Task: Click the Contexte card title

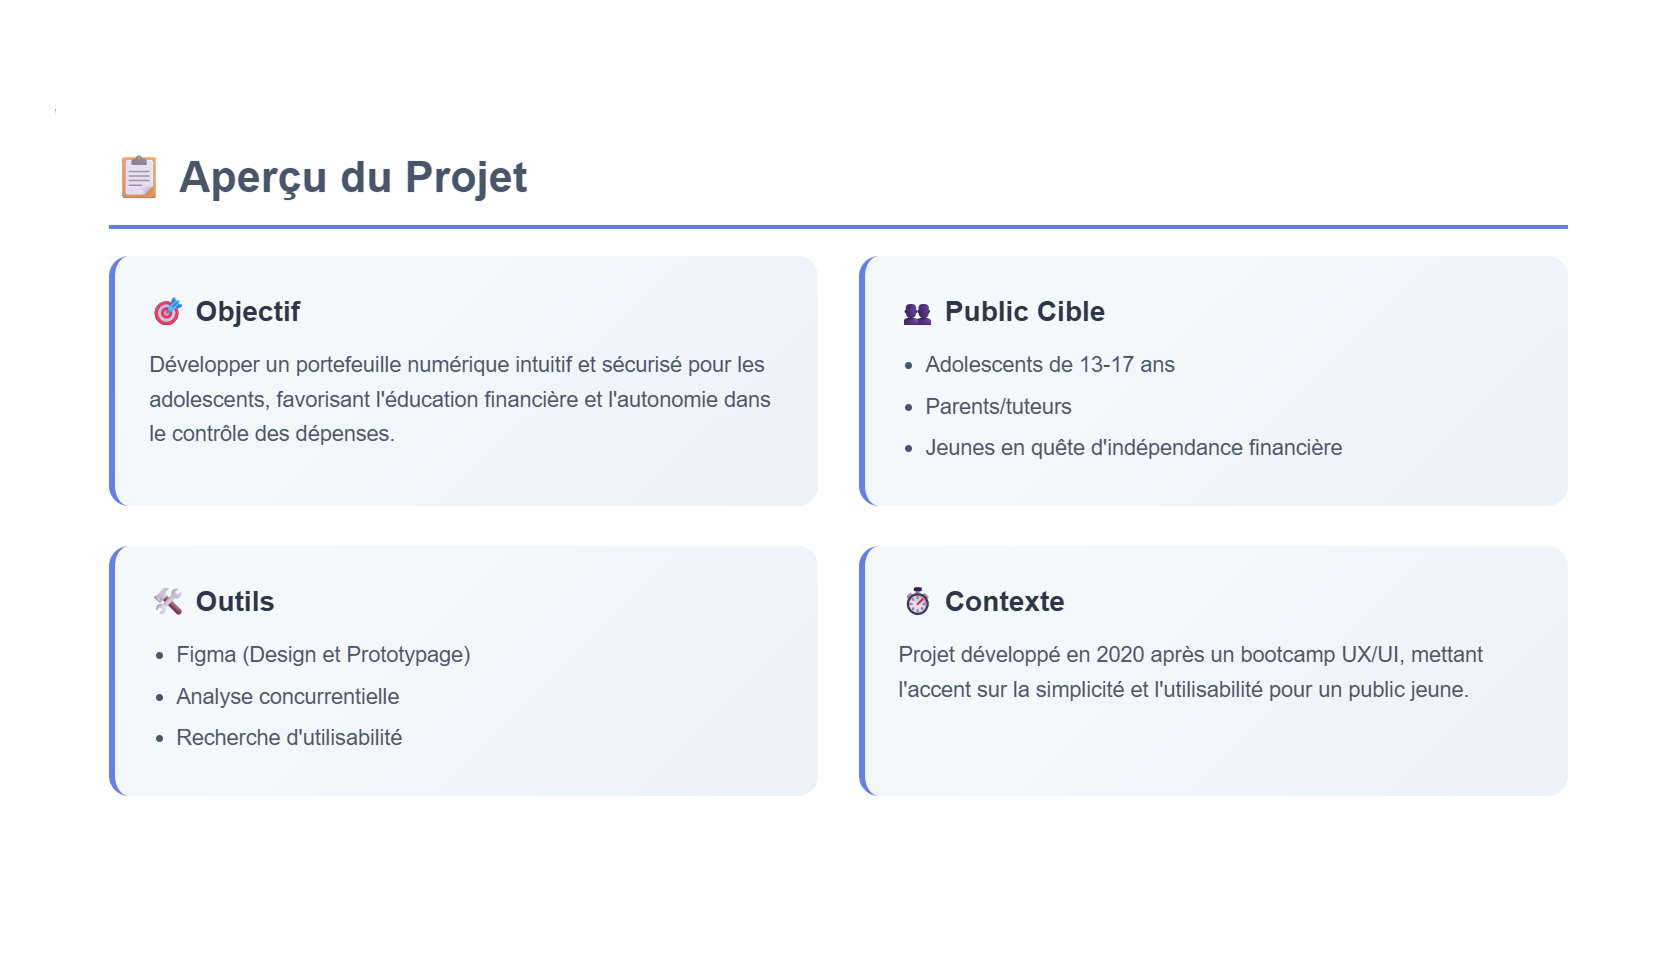Action: pyautogui.click(x=1004, y=602)
